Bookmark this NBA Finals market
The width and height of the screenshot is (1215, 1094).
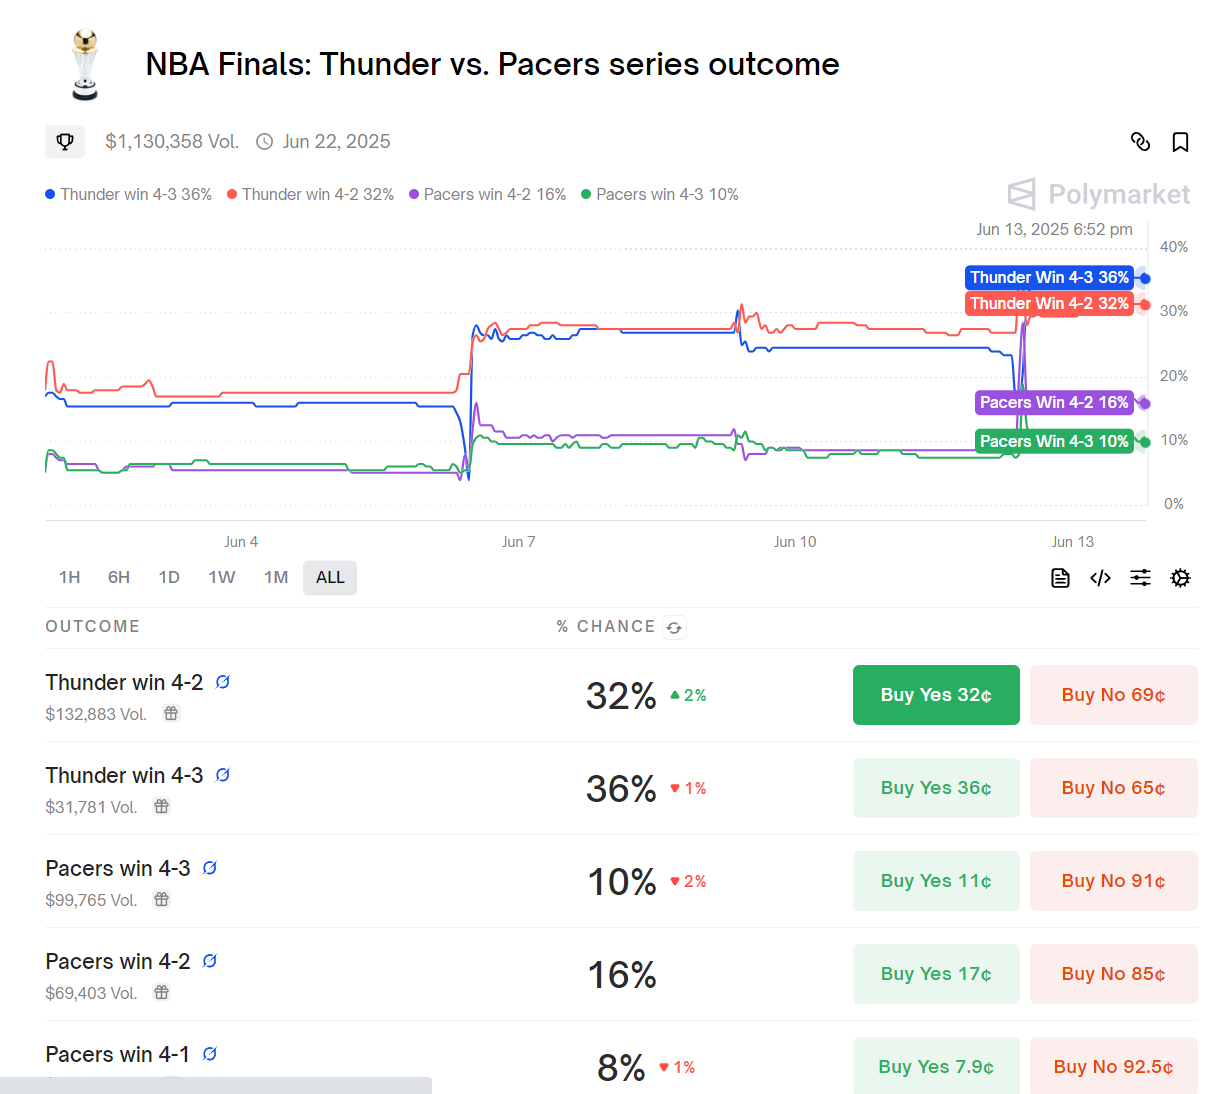[1180, 142]
